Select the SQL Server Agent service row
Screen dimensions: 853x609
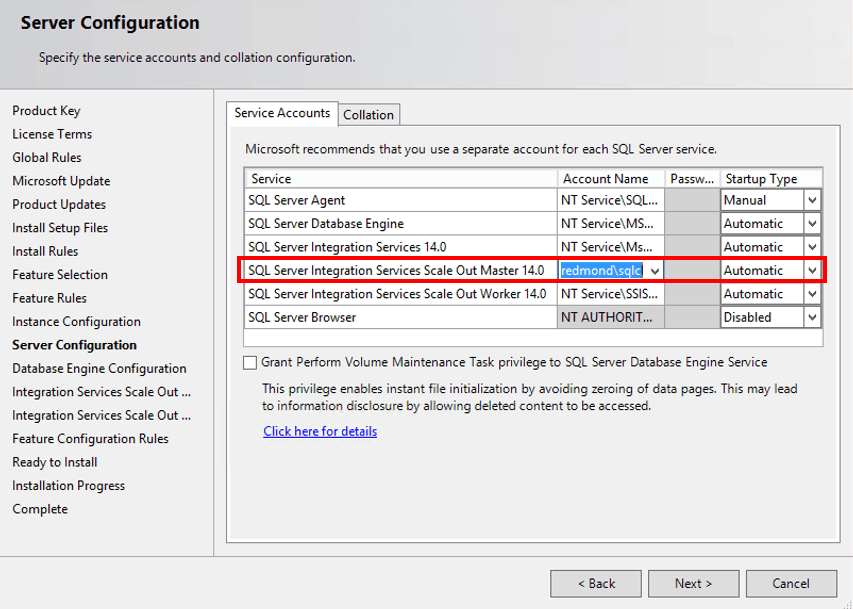401,200
